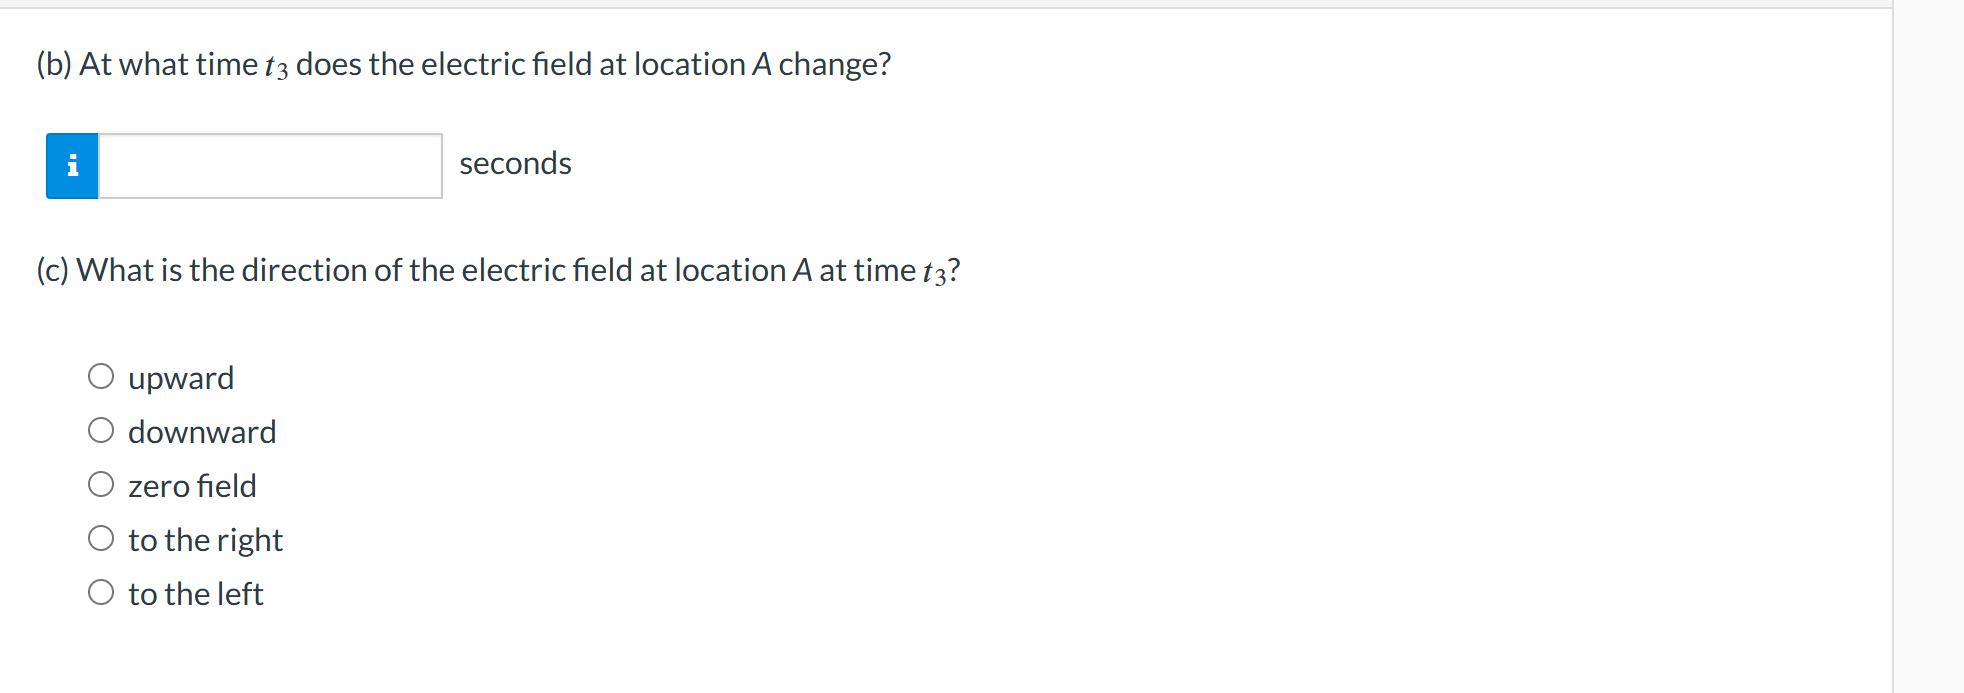Click inside the empty answer box for part b
The width and height of the screenshot is (1964, 693).
268,165
